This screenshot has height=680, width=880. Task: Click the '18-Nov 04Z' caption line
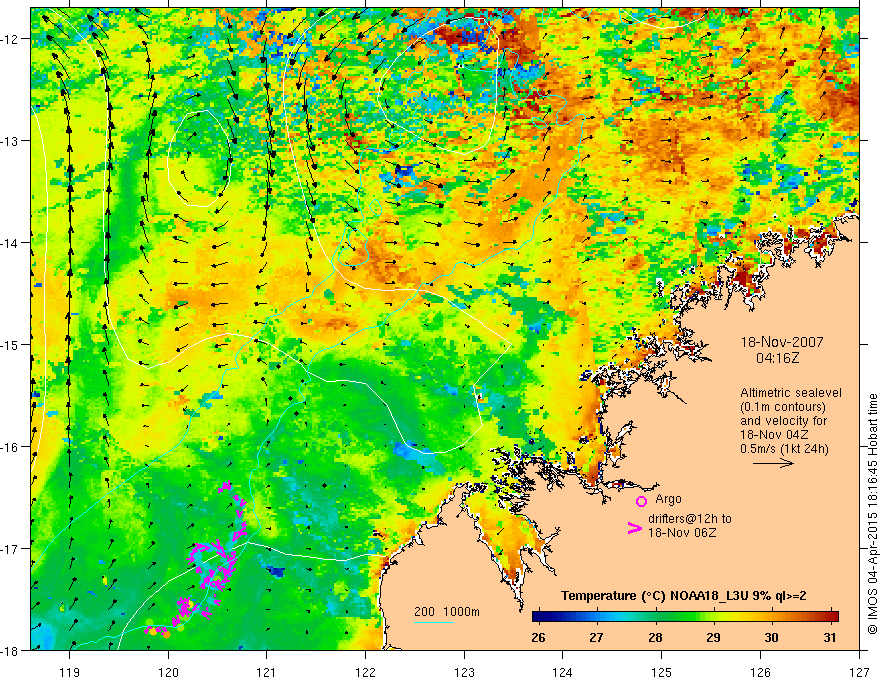(775, 434)
